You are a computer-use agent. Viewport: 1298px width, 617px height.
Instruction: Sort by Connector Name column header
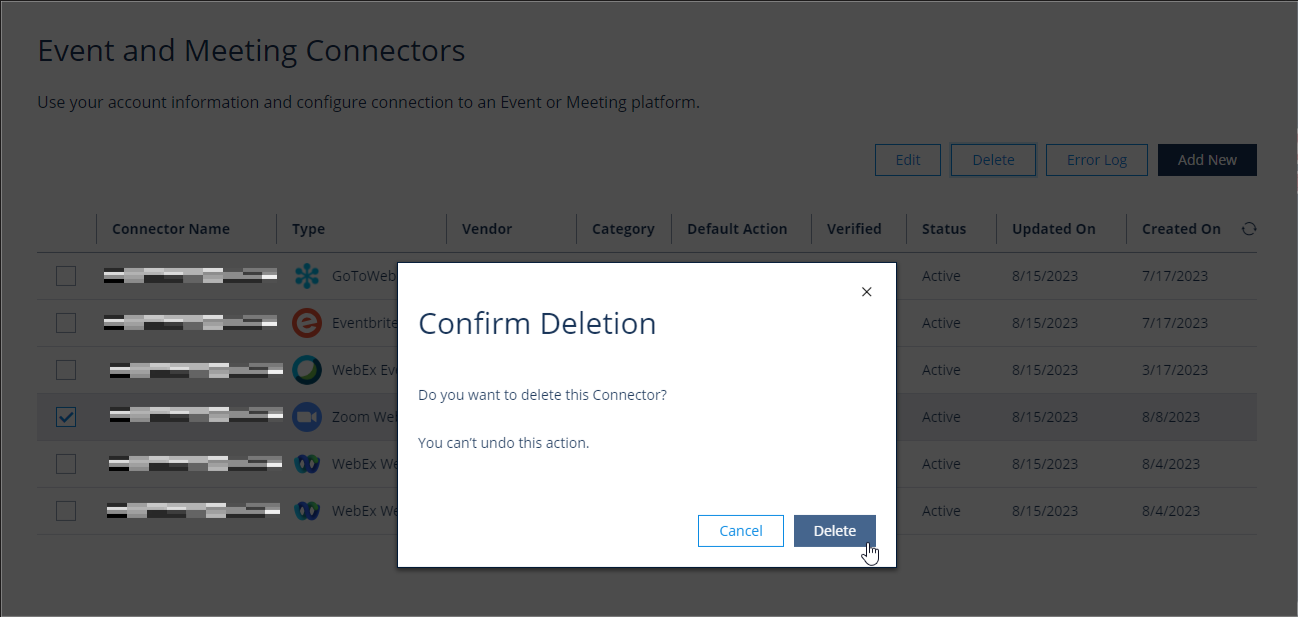171,229
